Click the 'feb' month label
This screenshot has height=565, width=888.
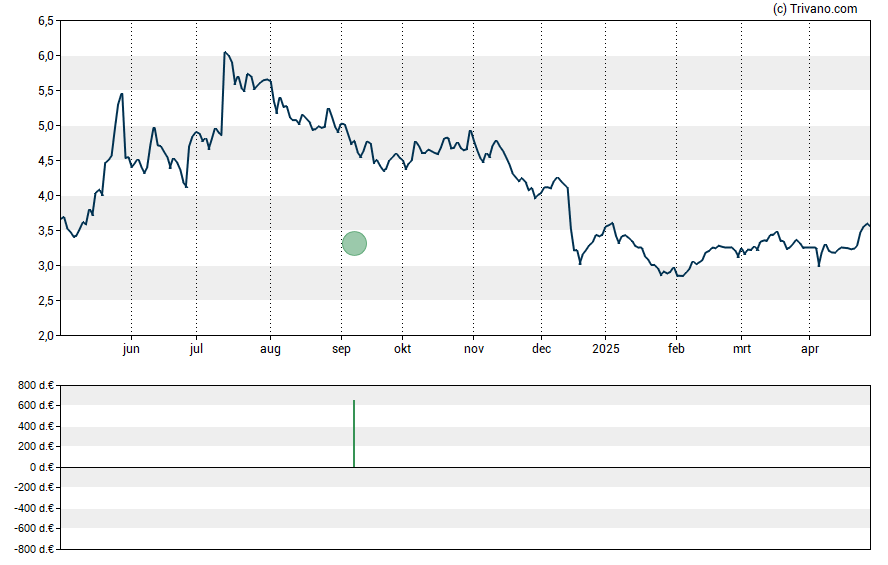[x=676, y=349]
